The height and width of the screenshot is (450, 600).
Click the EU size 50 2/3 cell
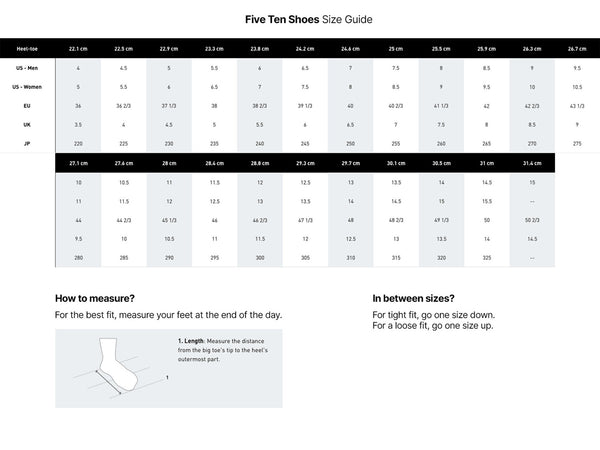[x=531, y=220]
